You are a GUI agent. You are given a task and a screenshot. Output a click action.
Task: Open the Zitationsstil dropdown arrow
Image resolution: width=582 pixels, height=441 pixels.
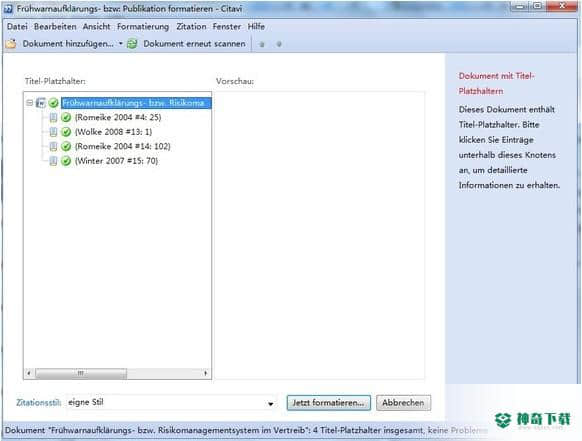click(x=271, y=404)
